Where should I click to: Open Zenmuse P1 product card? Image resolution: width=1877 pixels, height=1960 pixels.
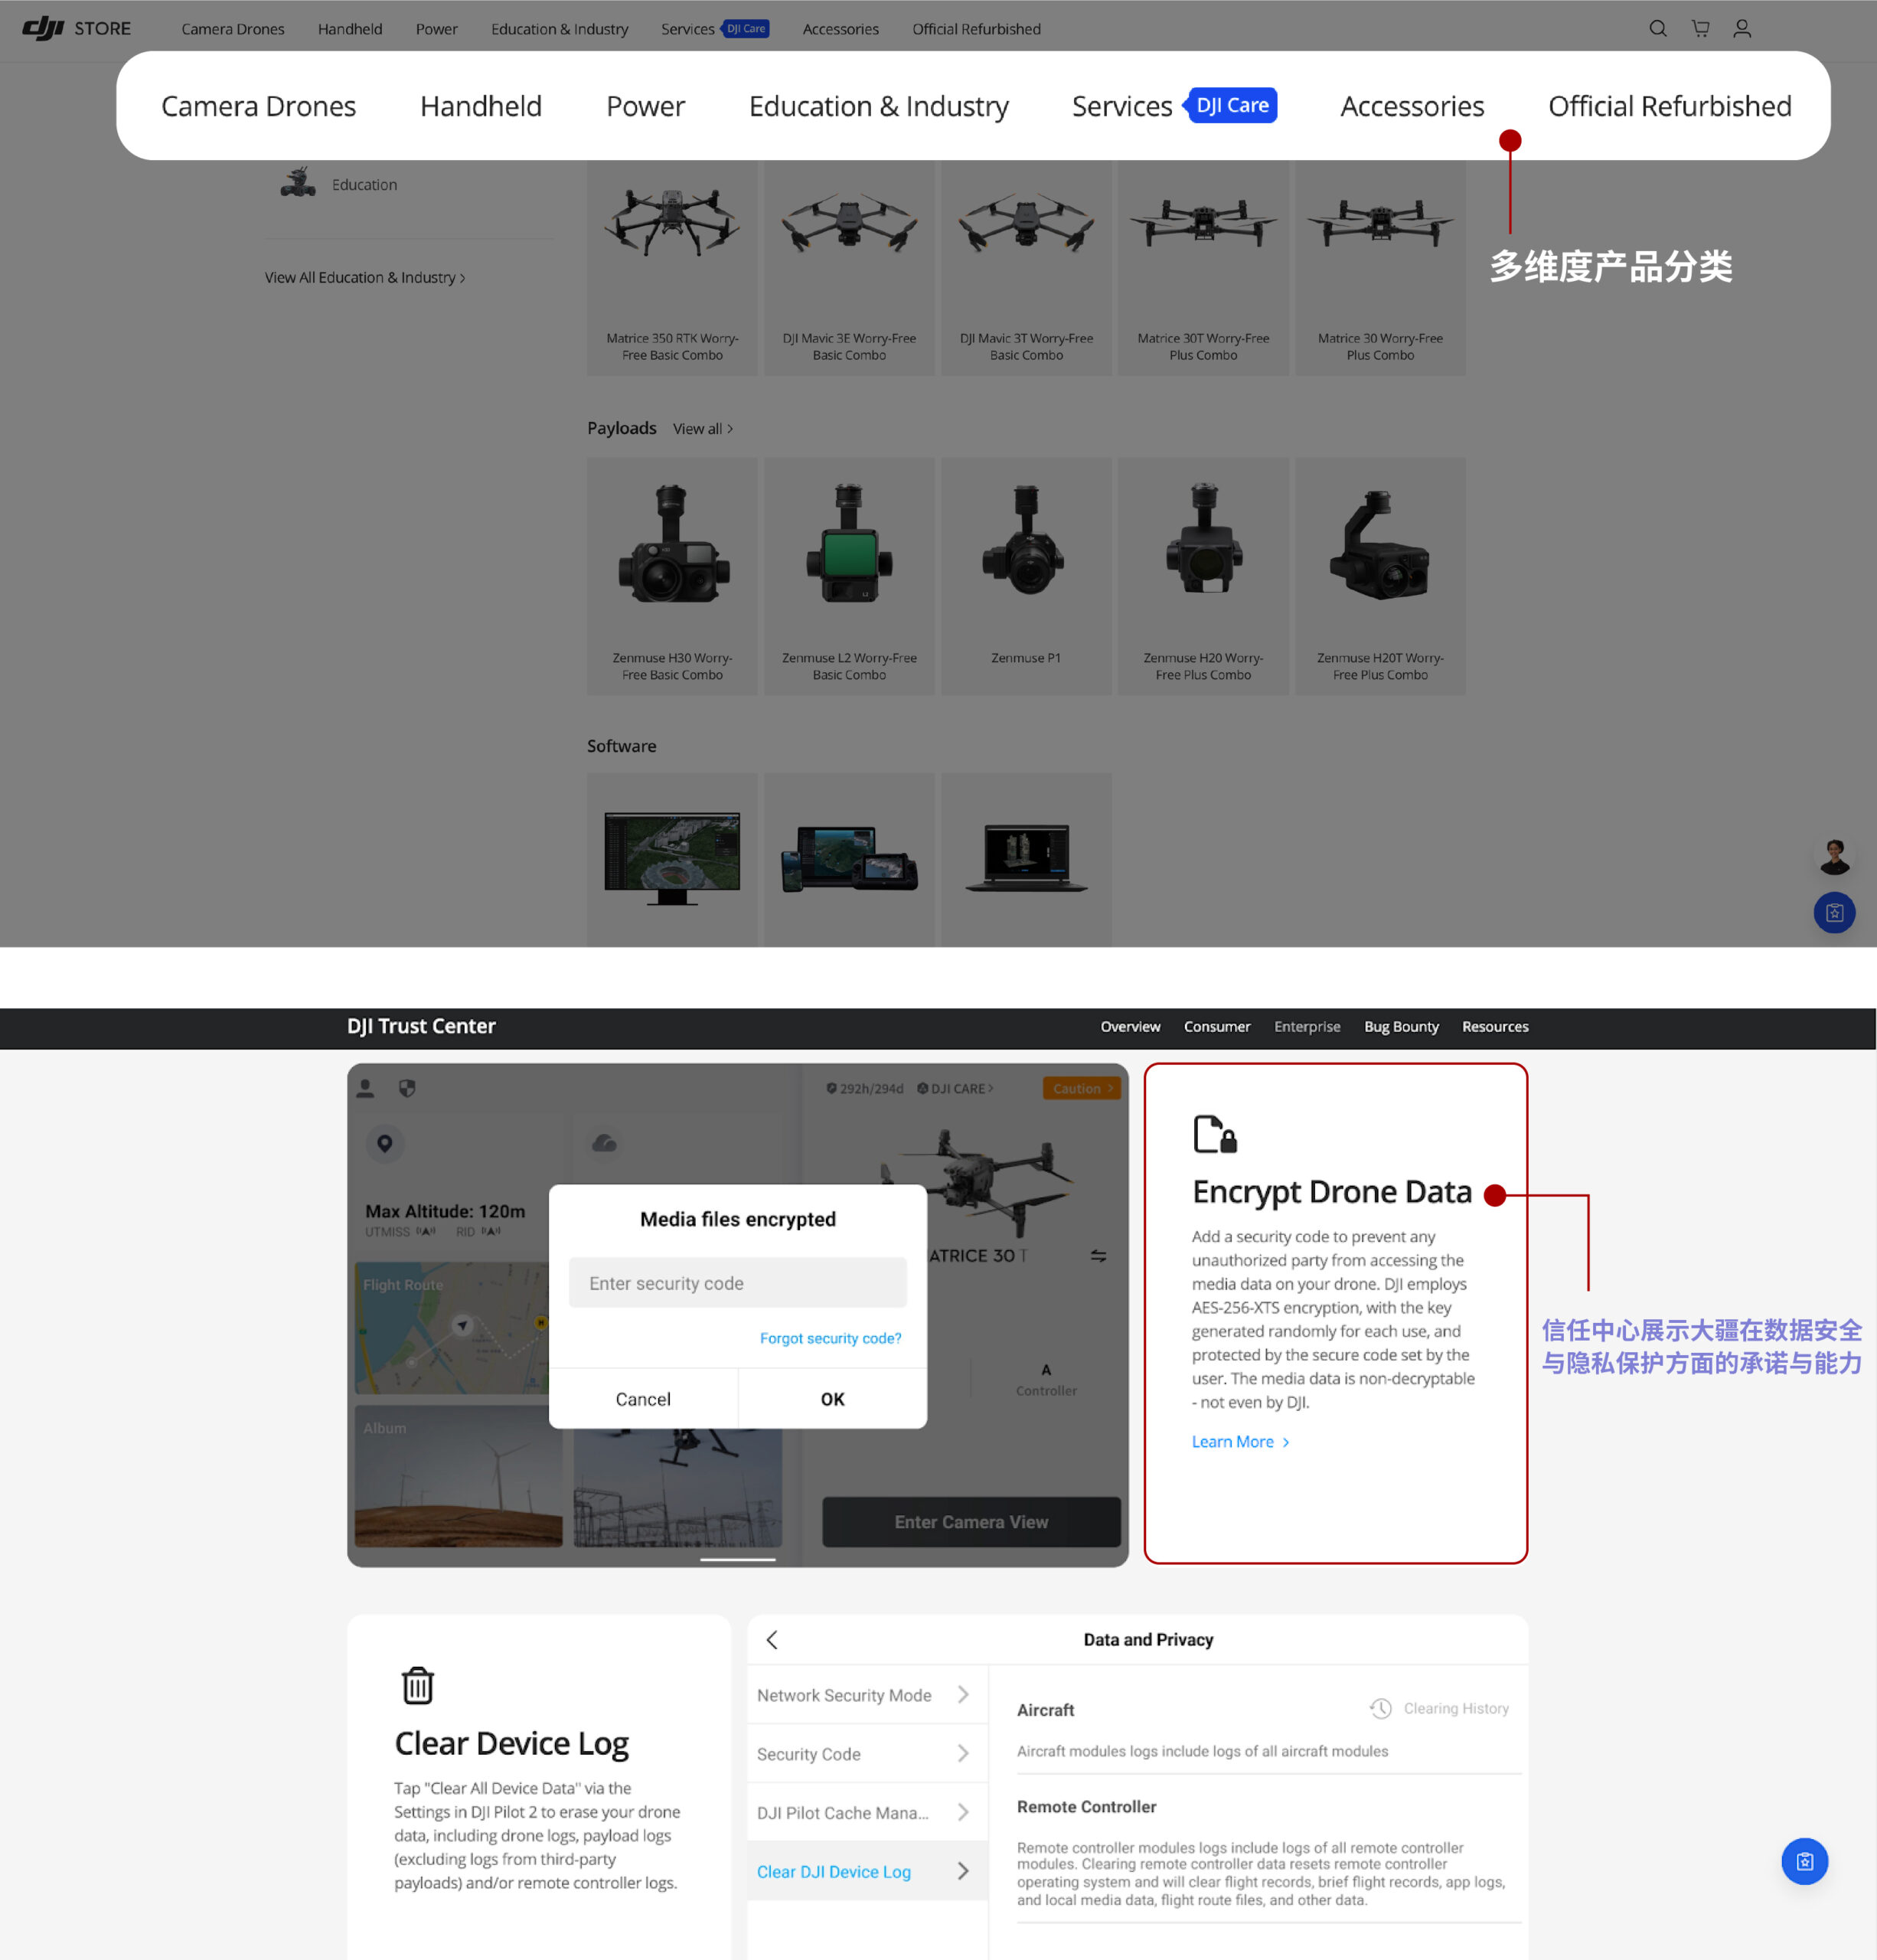[x=1026, y=576]
